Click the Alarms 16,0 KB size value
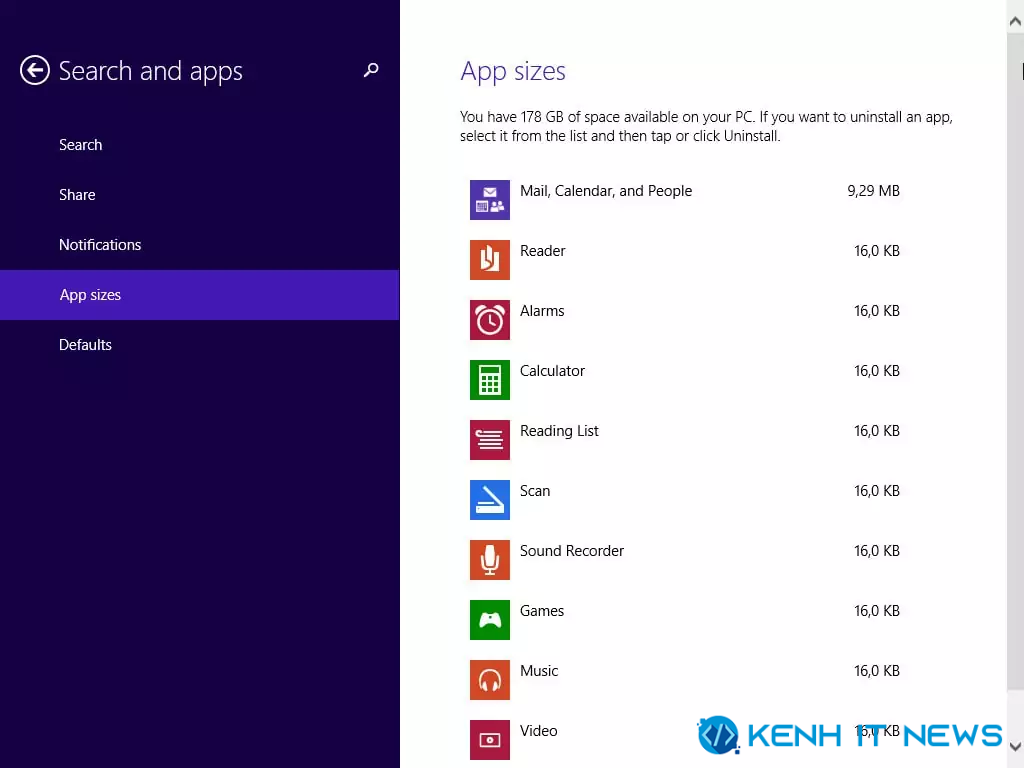The width and height of the screenshot is (1024, 768). coord(877,312)
